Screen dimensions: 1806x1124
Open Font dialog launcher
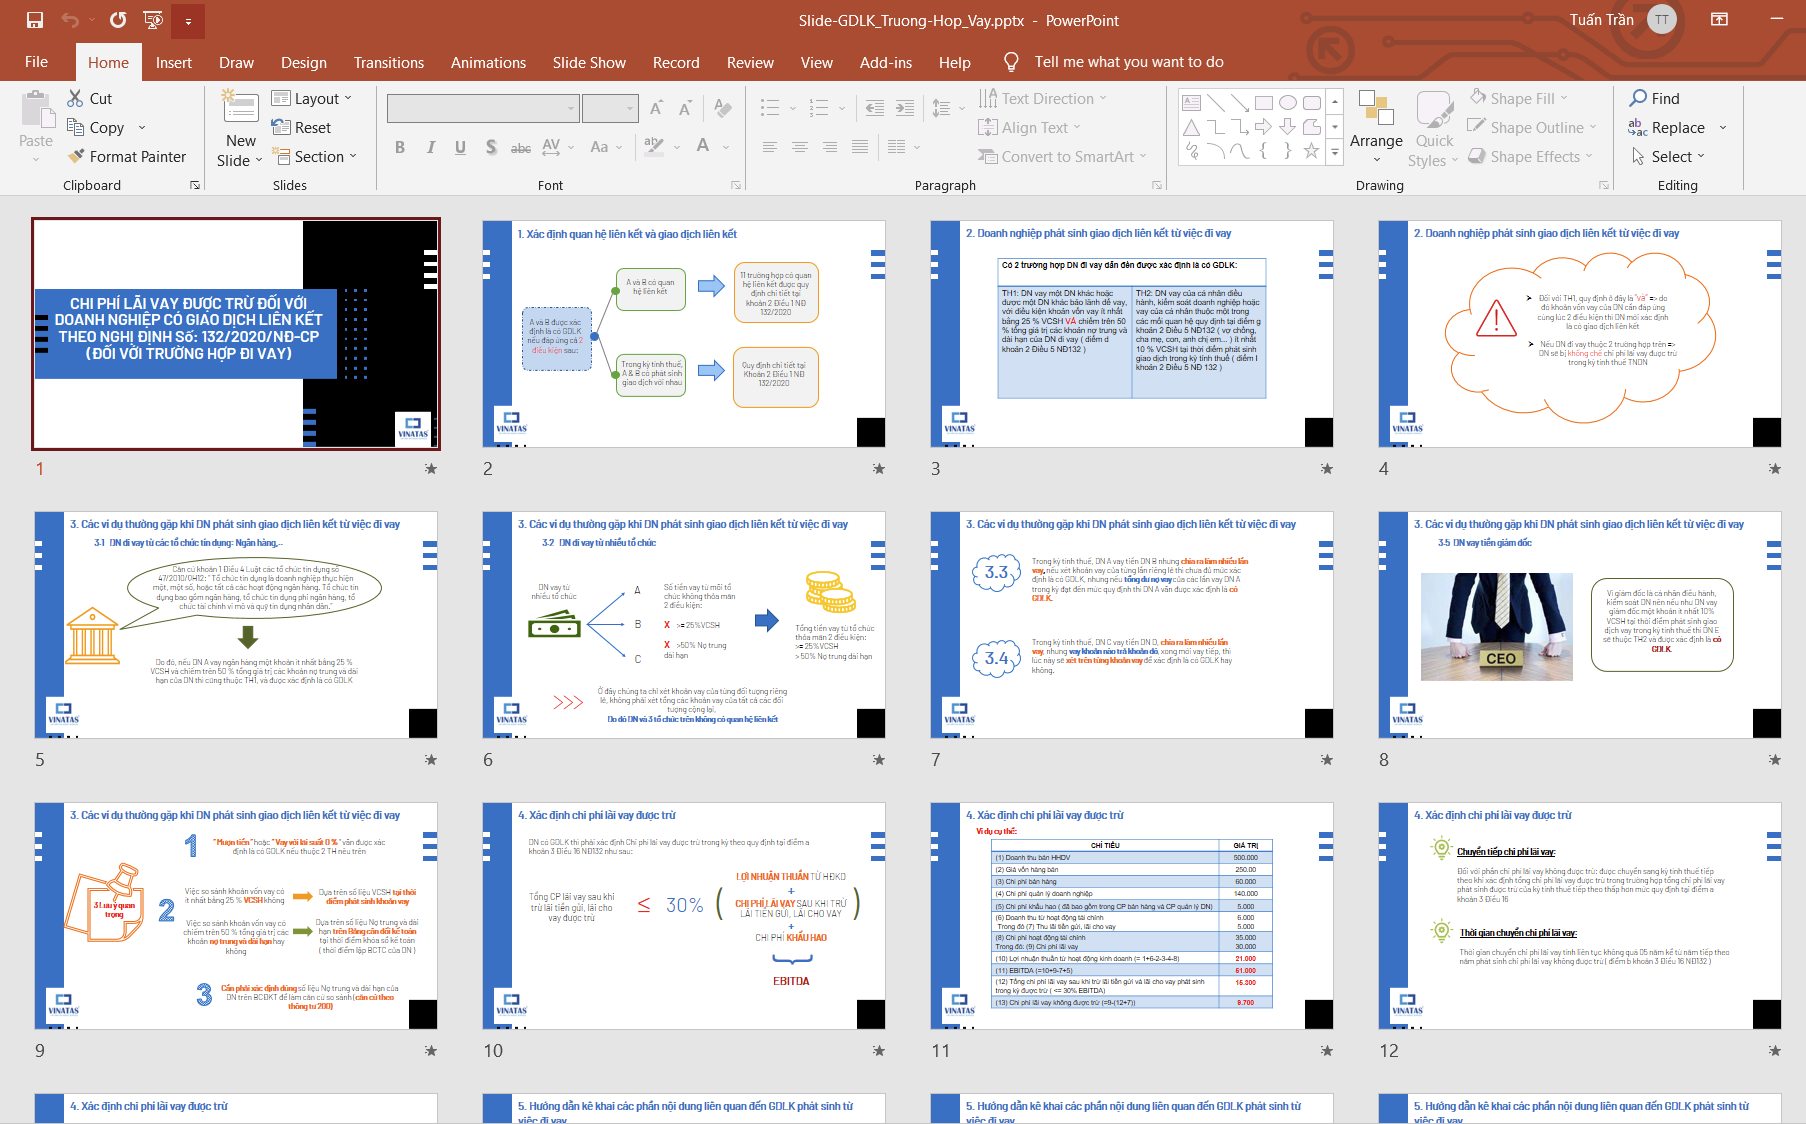[x=735, y=185]
